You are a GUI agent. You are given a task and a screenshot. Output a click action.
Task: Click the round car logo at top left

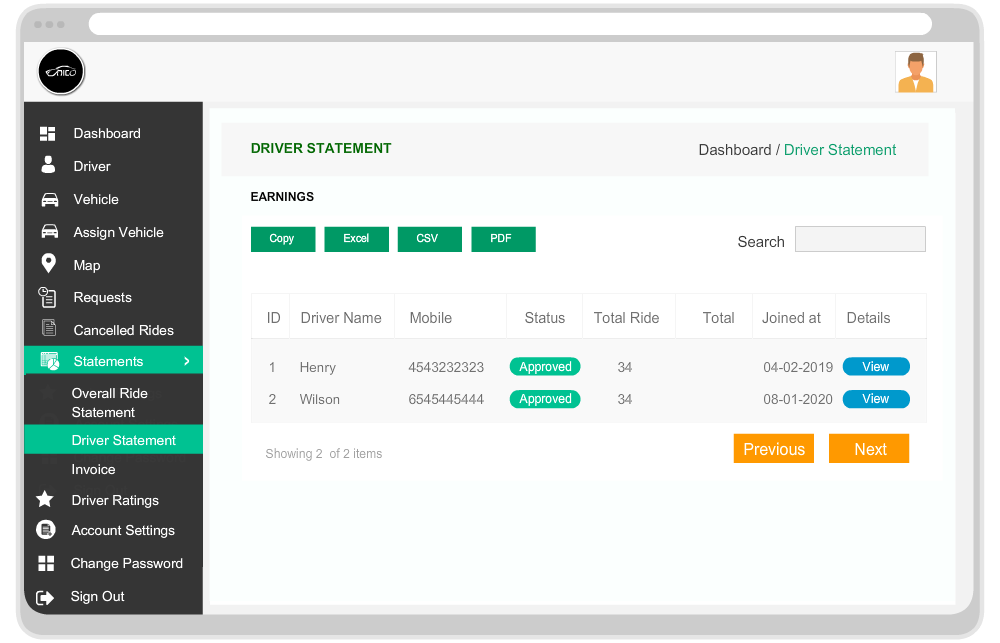pyautogui.click(x=61, y=72)
